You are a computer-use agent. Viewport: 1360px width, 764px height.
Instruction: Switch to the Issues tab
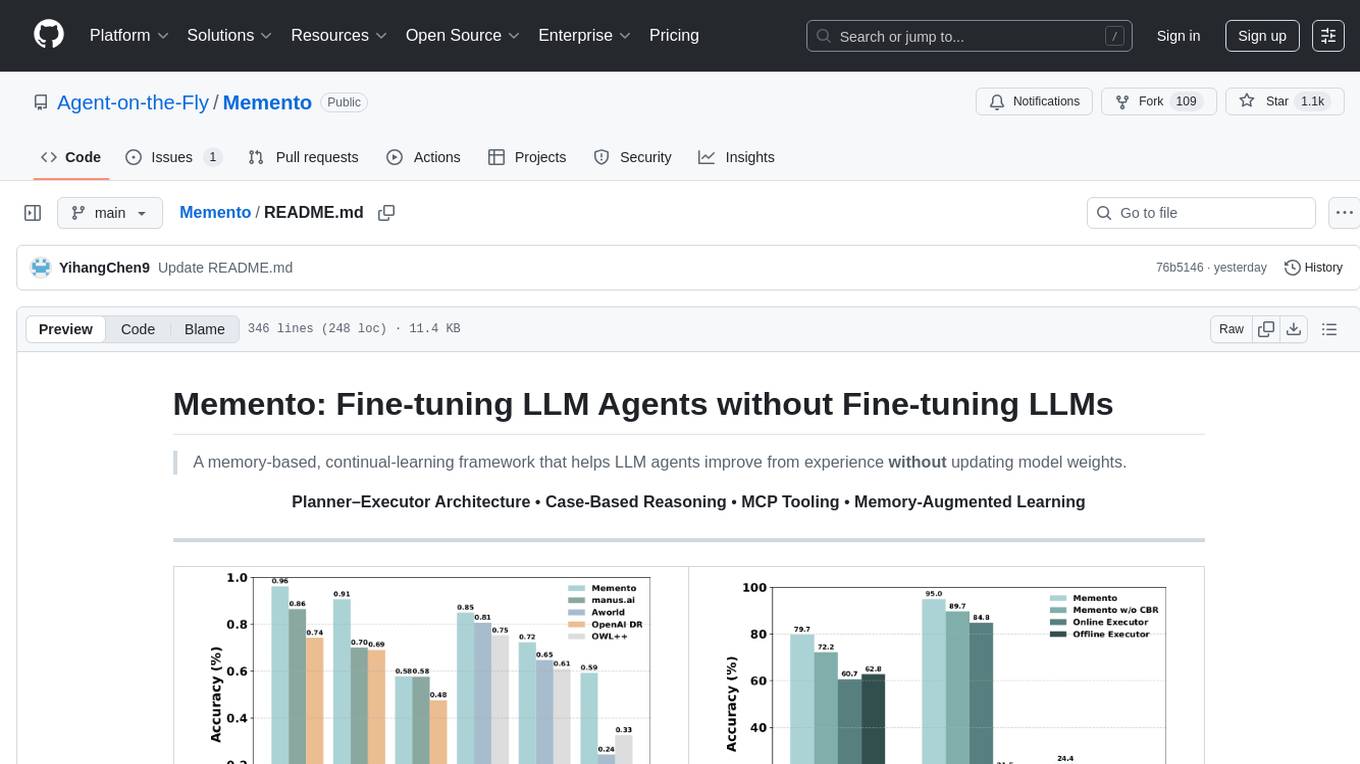click(173, 157)
